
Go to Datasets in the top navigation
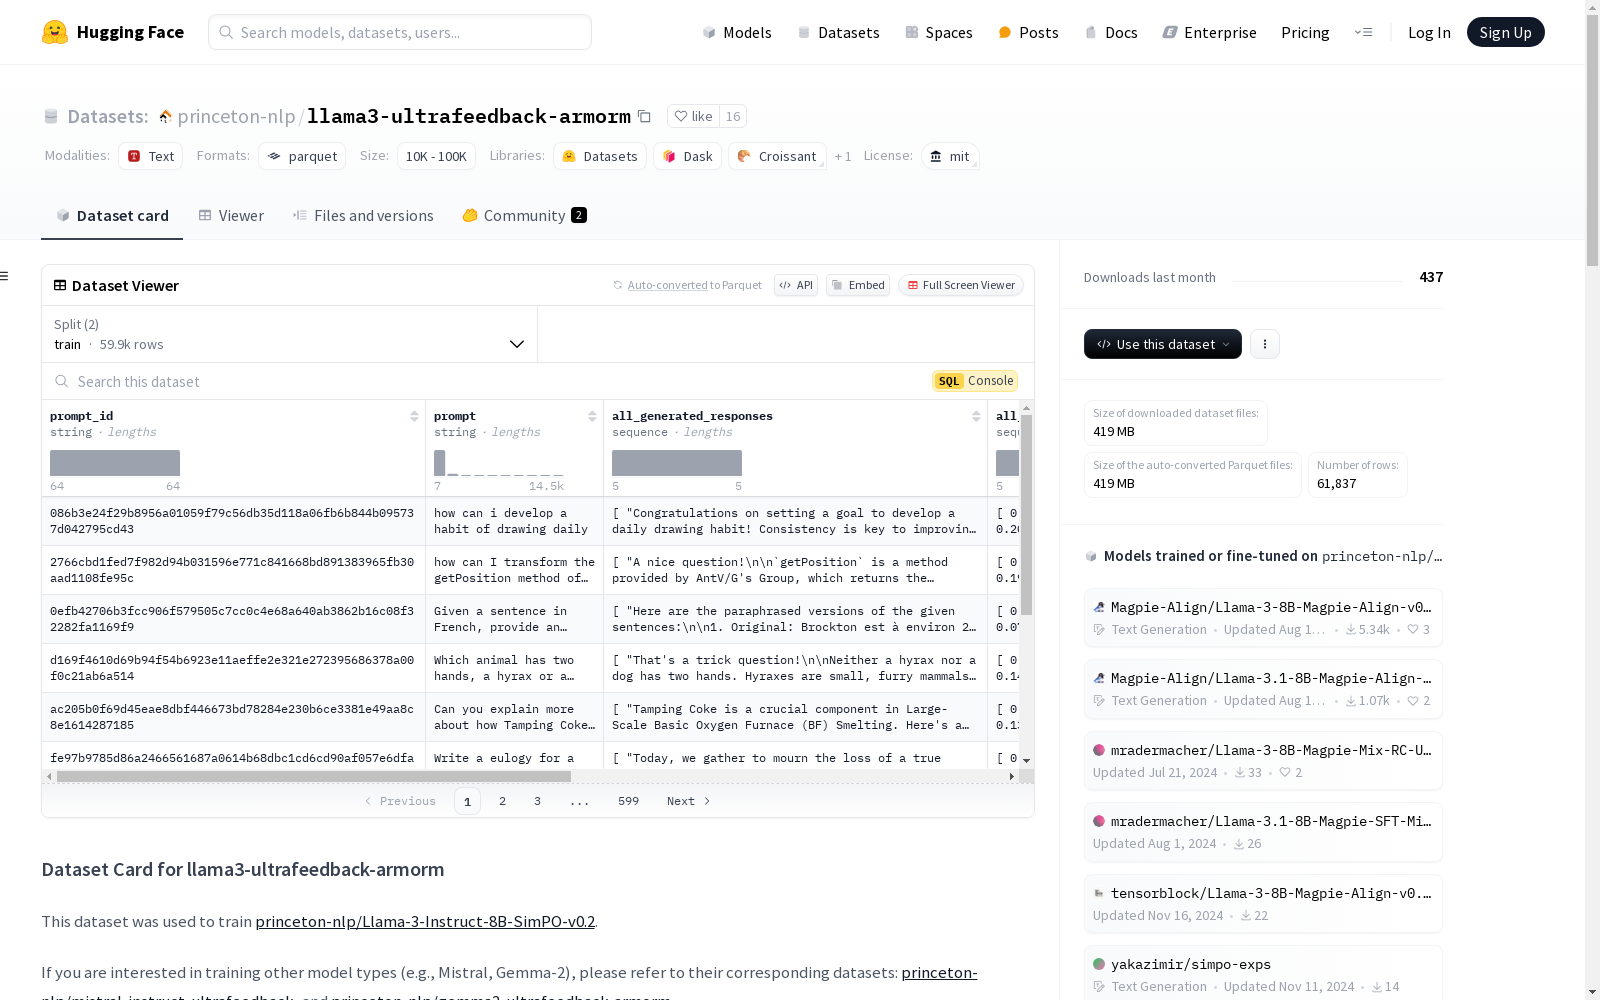838,32
